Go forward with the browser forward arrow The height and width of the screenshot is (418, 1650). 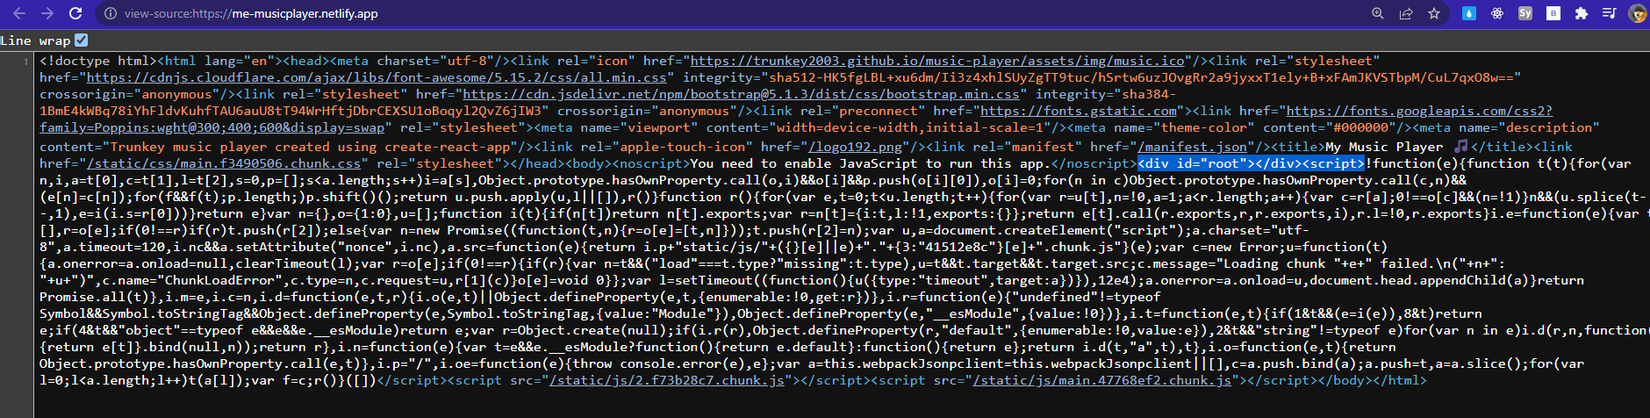pos(47,14)
